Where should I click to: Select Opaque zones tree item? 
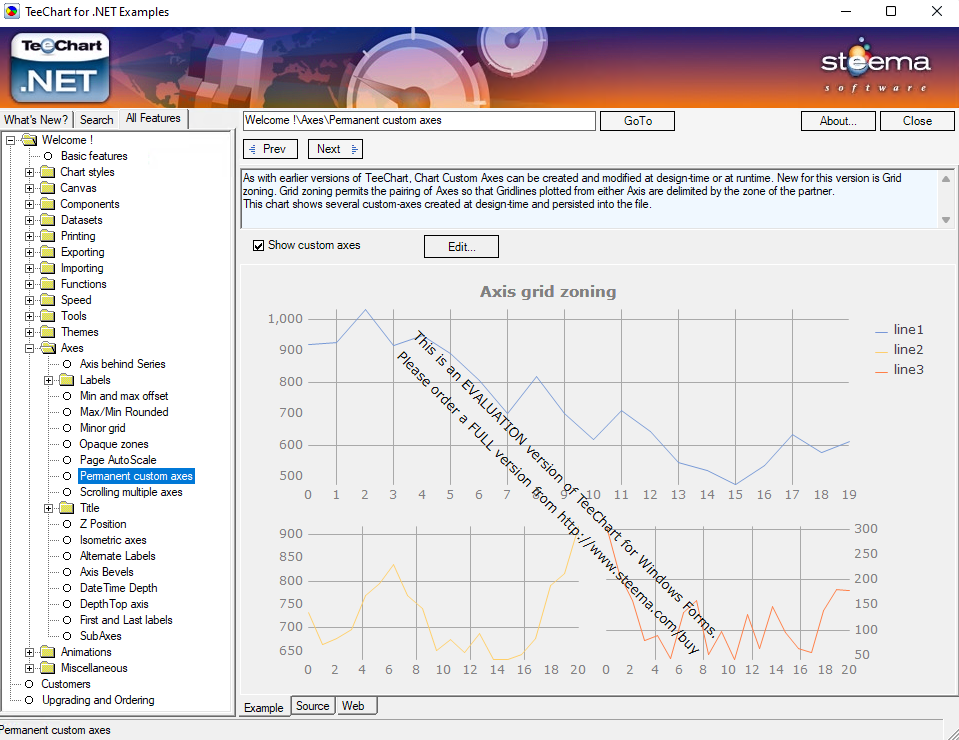point(114,444)
